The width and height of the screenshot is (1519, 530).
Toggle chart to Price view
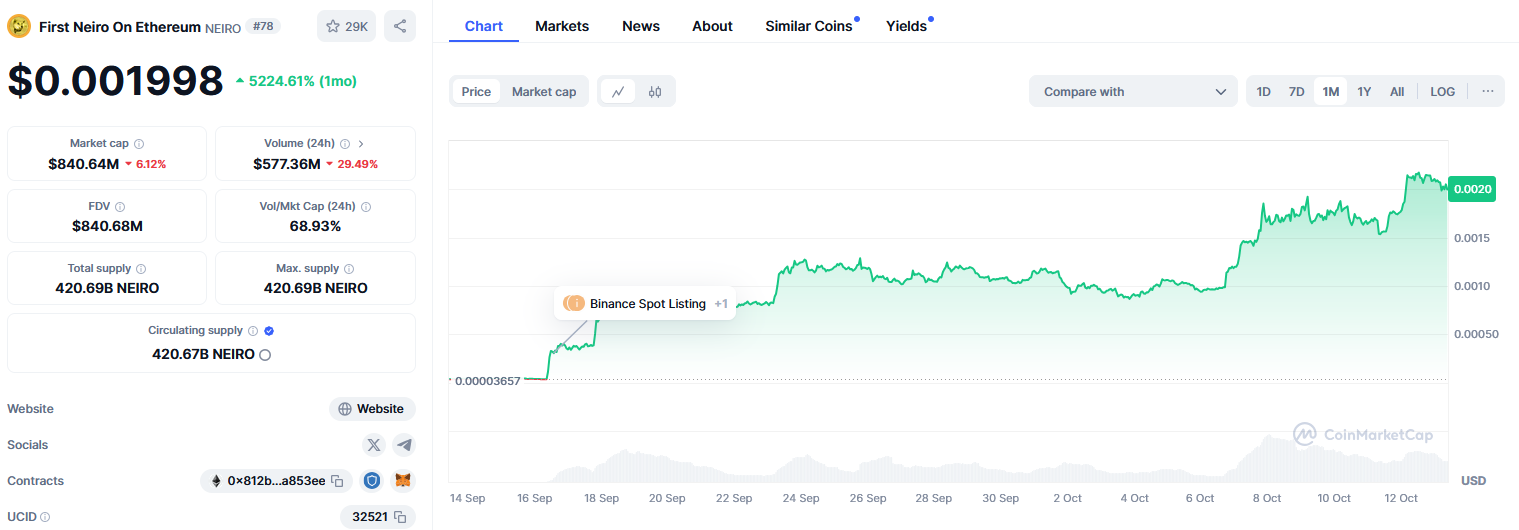click(476, 92)
